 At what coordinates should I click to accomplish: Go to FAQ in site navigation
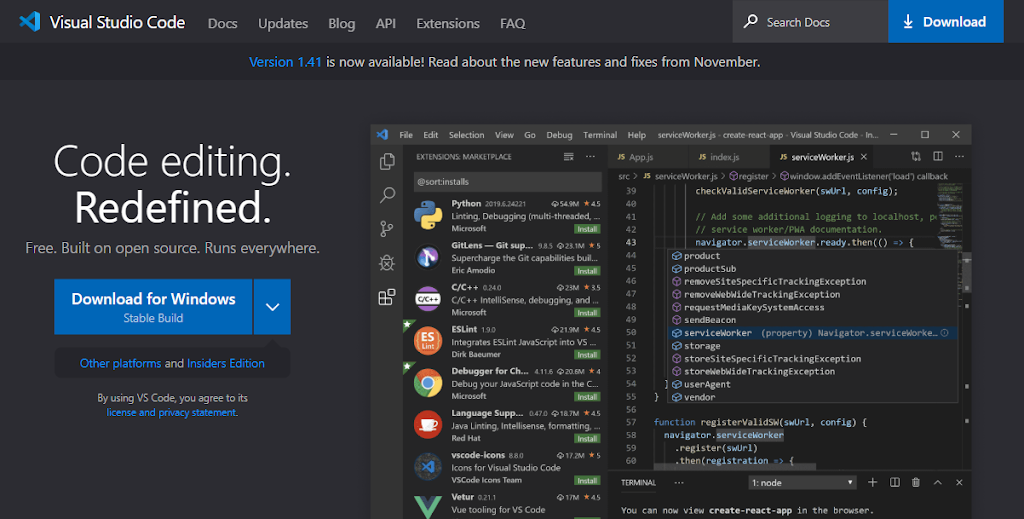(513, 24)
